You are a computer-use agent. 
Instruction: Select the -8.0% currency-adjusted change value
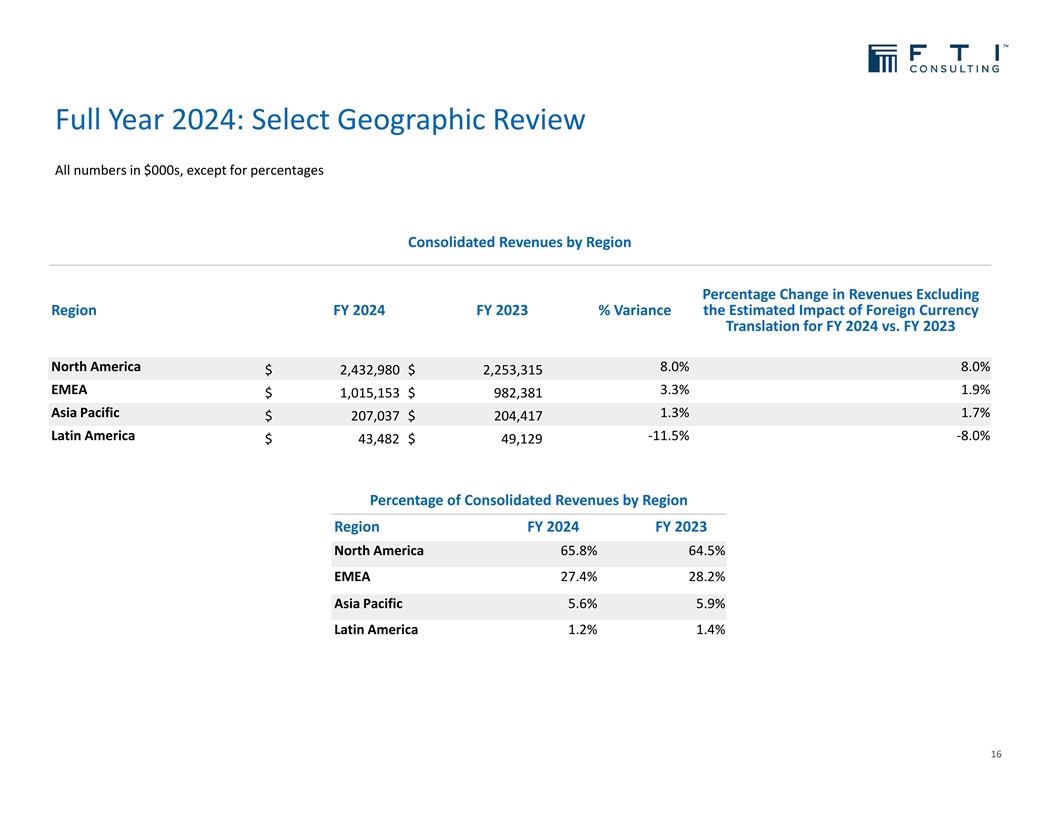[x=973, y=436]
